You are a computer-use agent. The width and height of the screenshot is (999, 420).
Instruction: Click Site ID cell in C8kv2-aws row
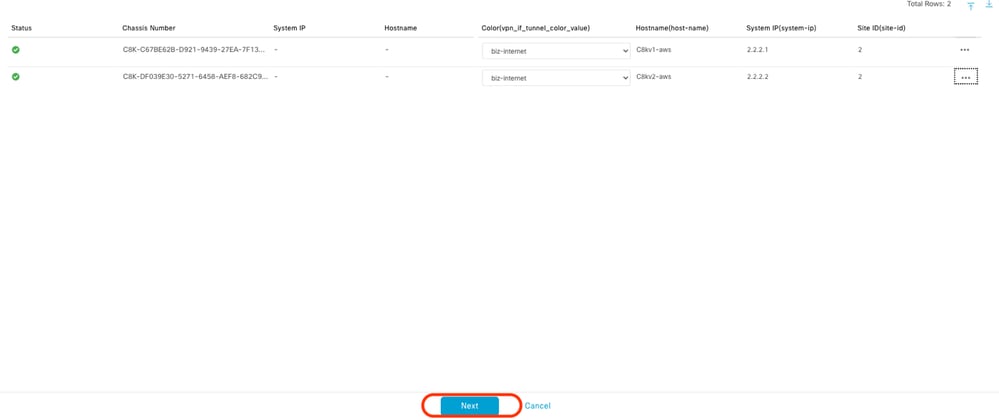point(860,76)
